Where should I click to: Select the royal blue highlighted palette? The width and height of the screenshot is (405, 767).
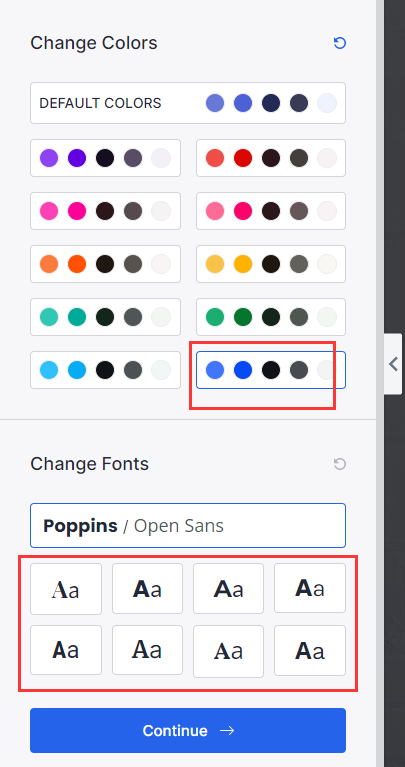(x=271, y=370)
